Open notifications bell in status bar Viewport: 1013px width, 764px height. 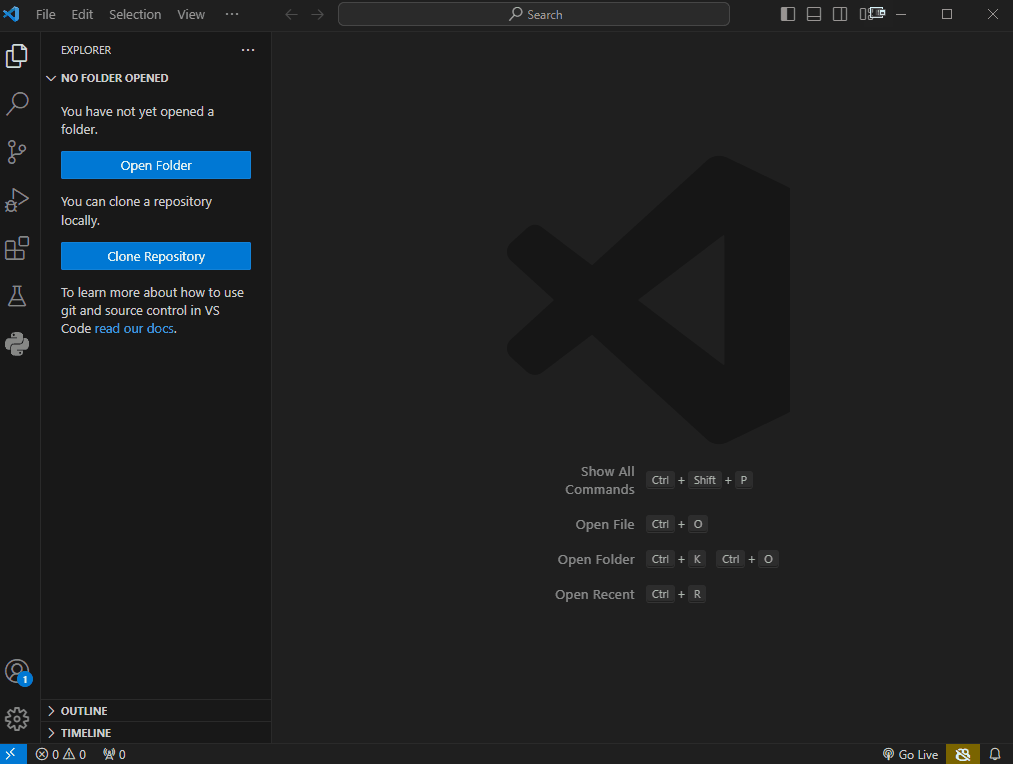[x=995, y=754]
